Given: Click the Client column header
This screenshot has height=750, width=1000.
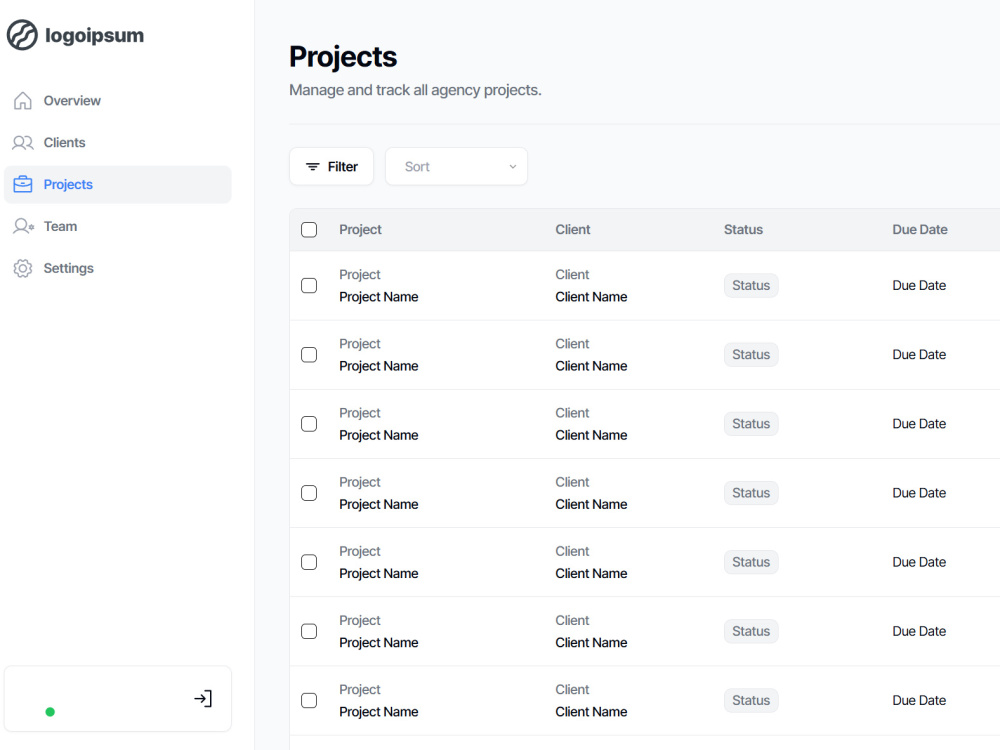Looking at the screenshot, I should [573, 230].
